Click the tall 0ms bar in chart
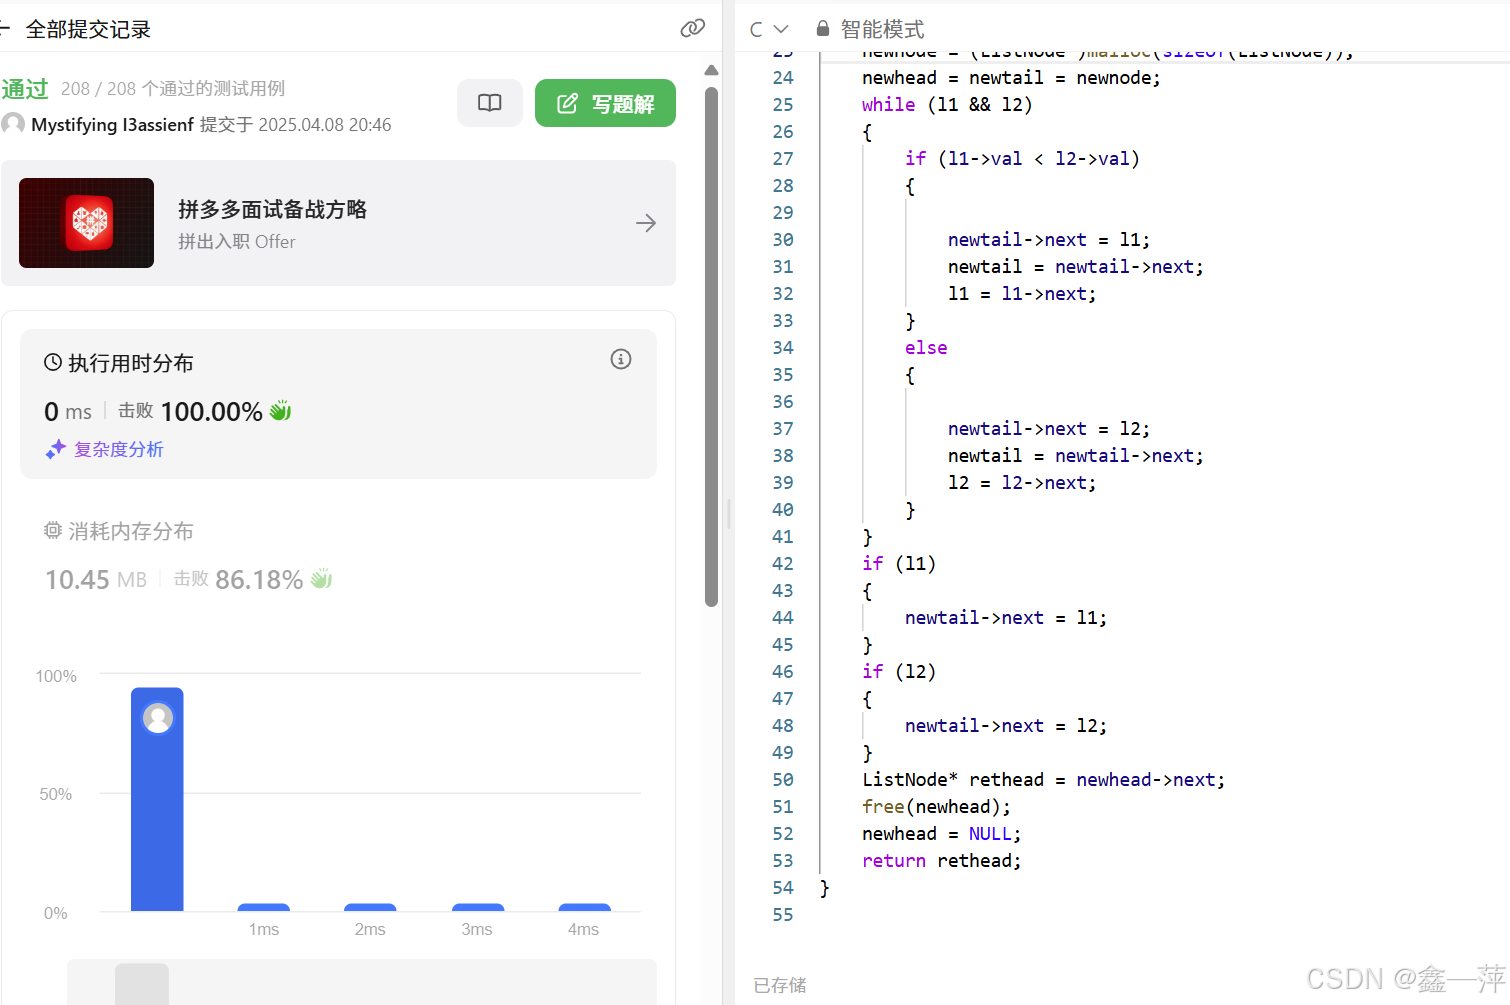 click(x=157, y=799)
